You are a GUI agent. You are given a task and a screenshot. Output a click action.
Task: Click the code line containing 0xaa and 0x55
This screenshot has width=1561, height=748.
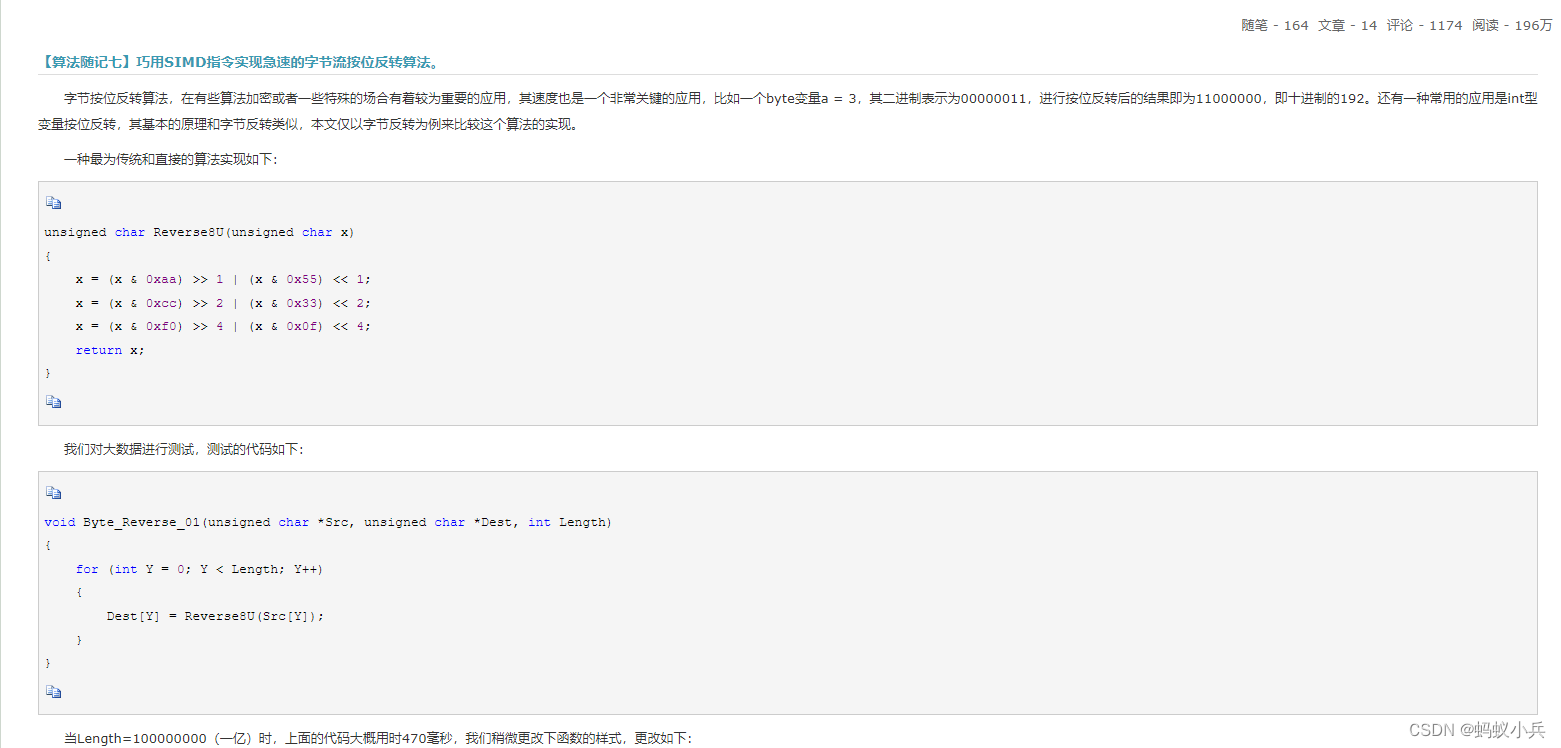click(x=223, y=279)
